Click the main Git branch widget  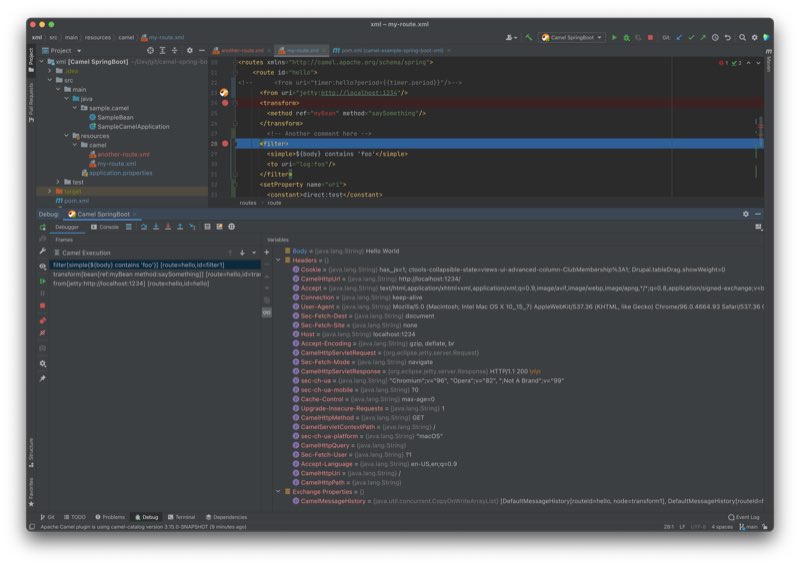pyautogui.click(x=748, y=527)
